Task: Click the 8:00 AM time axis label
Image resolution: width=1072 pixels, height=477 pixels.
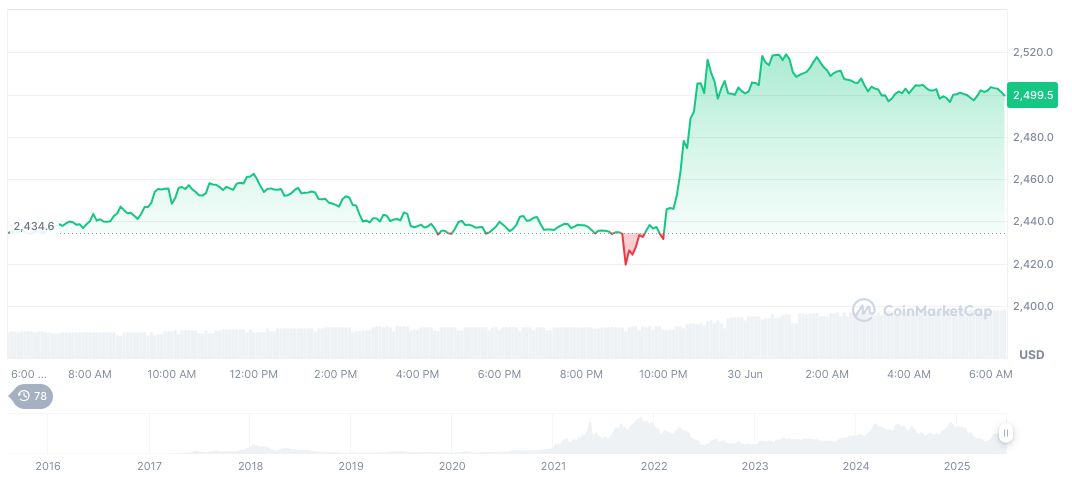Action: pos(90,374)
